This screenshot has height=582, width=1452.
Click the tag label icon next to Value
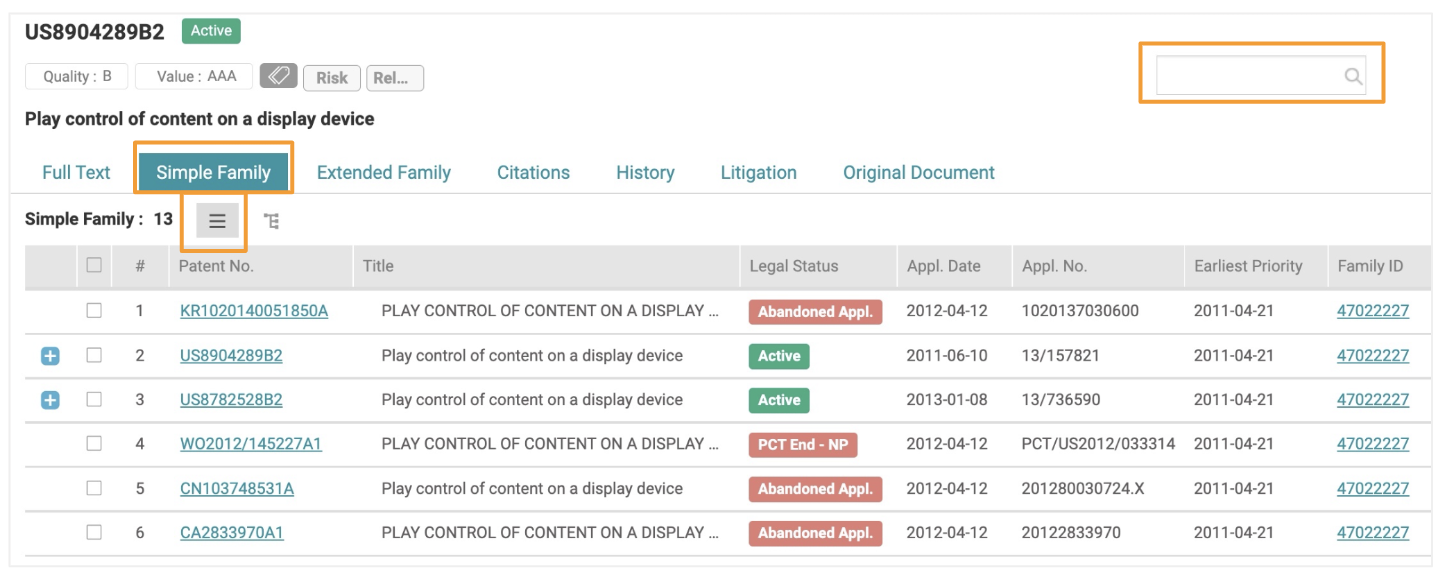pos(279,76)
